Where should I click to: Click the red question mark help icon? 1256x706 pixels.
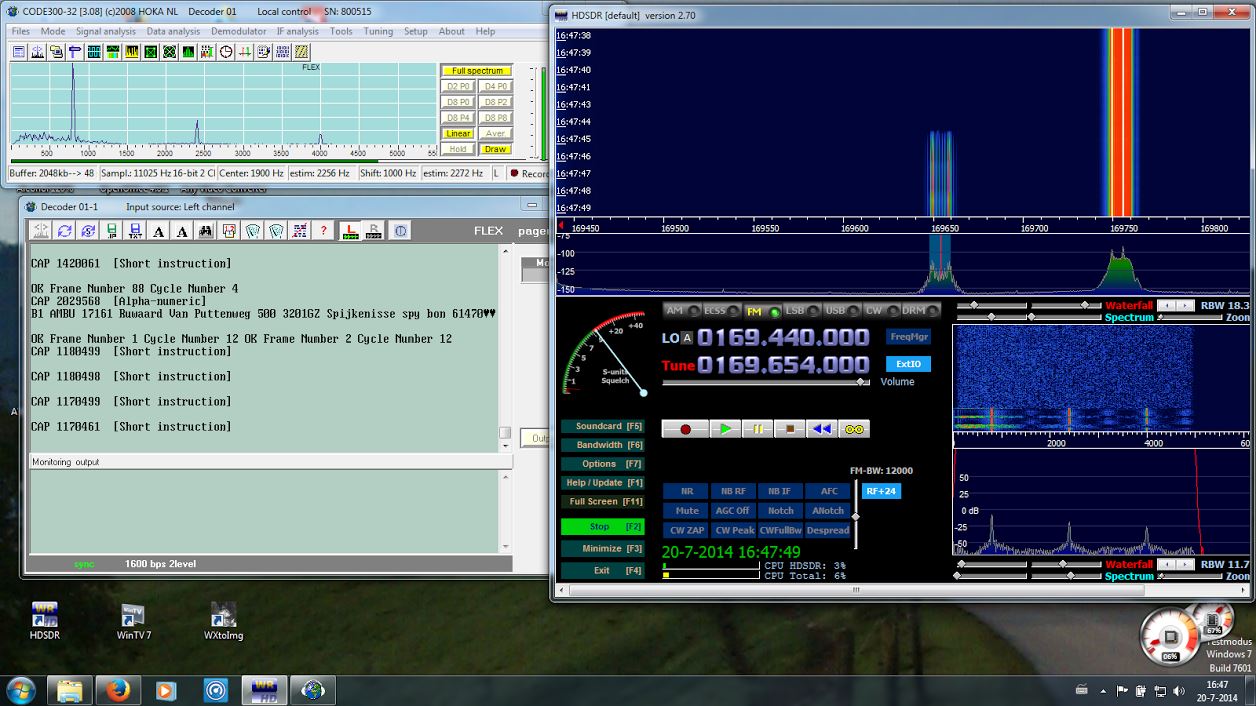pos(323,231)
